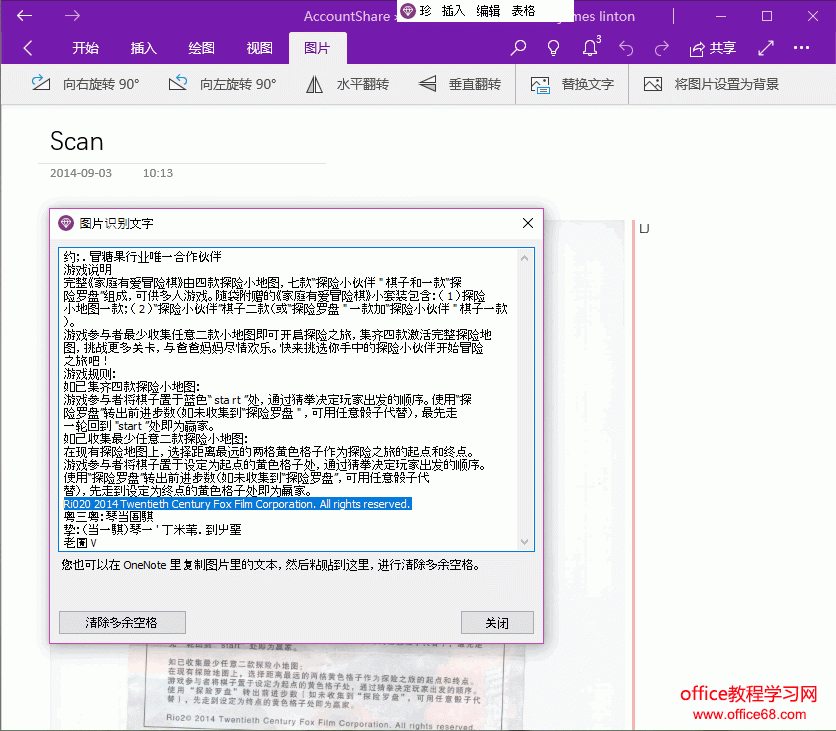Flip picture horizontally (水平翻转)
Screen dimensions: 836x731
point(347,85)
